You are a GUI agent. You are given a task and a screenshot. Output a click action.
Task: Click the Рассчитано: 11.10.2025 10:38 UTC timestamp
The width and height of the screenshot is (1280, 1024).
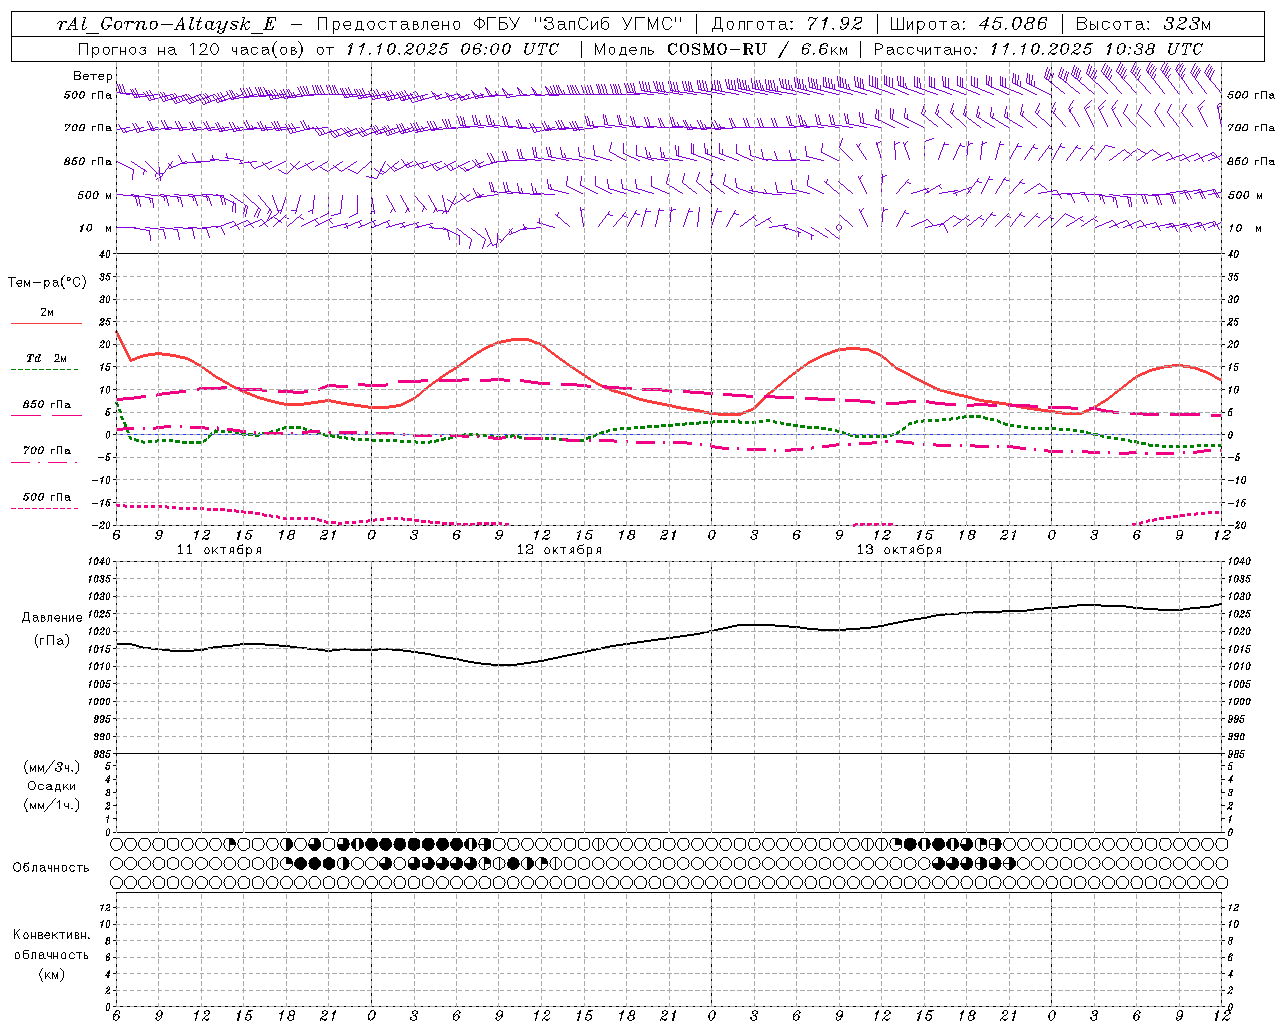pos(1038,49)
